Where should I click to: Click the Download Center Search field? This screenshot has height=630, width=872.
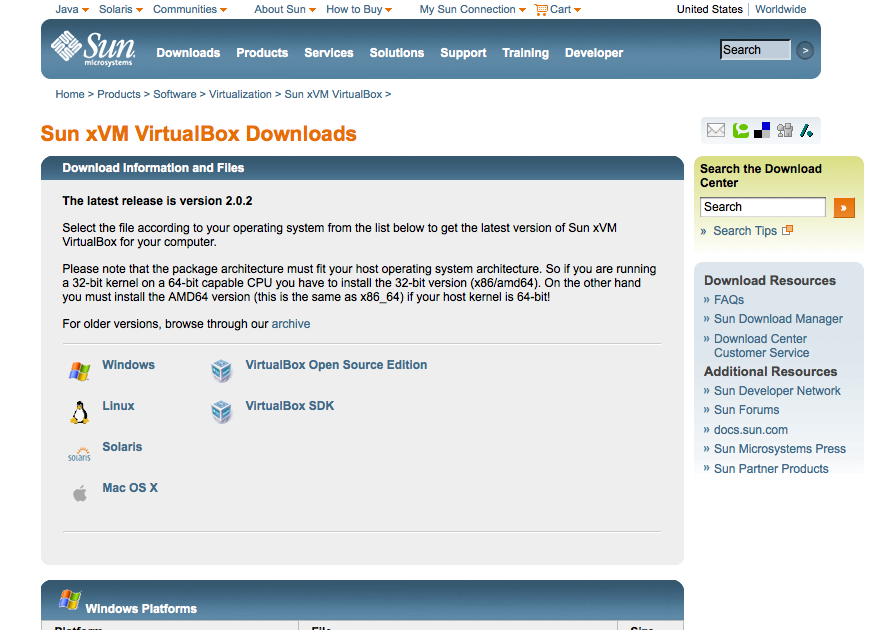tap(762, 207)
